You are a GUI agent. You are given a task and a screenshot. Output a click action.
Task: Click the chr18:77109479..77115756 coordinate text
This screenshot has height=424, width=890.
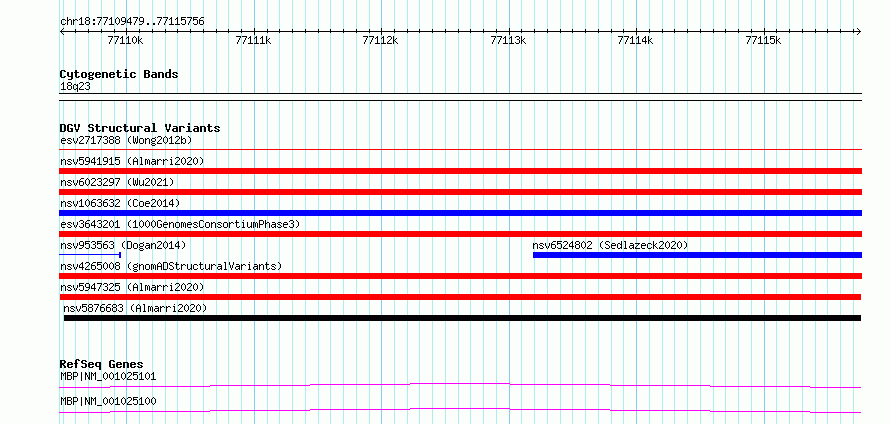point(132,22)
